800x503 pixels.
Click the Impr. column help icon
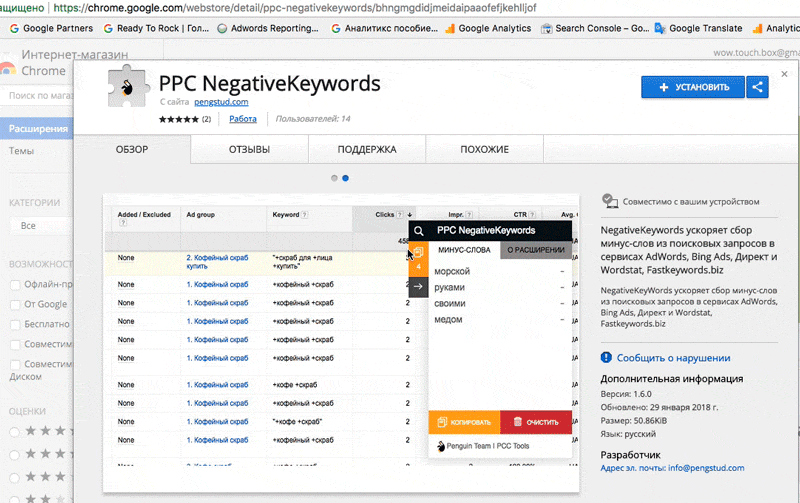tap(469, 215)
